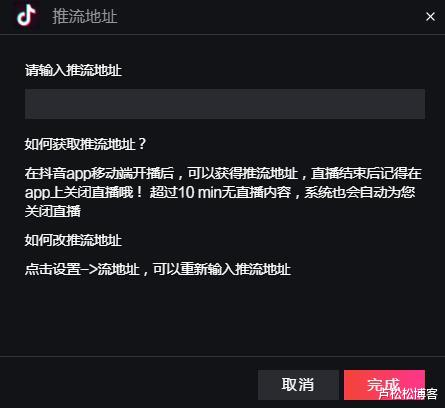Click the 推流地址 dialog title text
This screenshot has width=445, height=408.
85,16
